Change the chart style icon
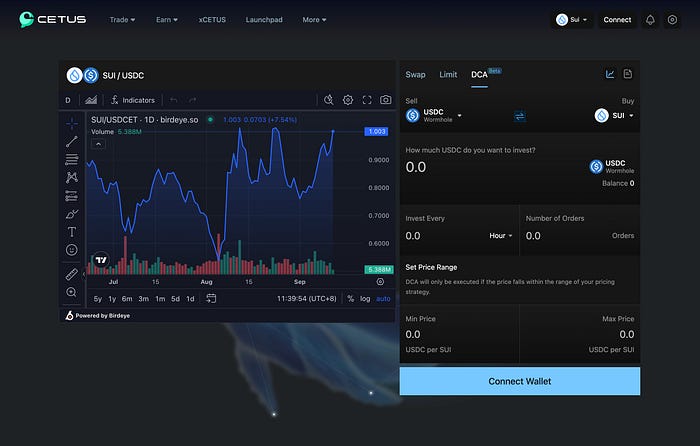Image resolution: width=700 pixels, height=446 pixels. coord(91,100)
